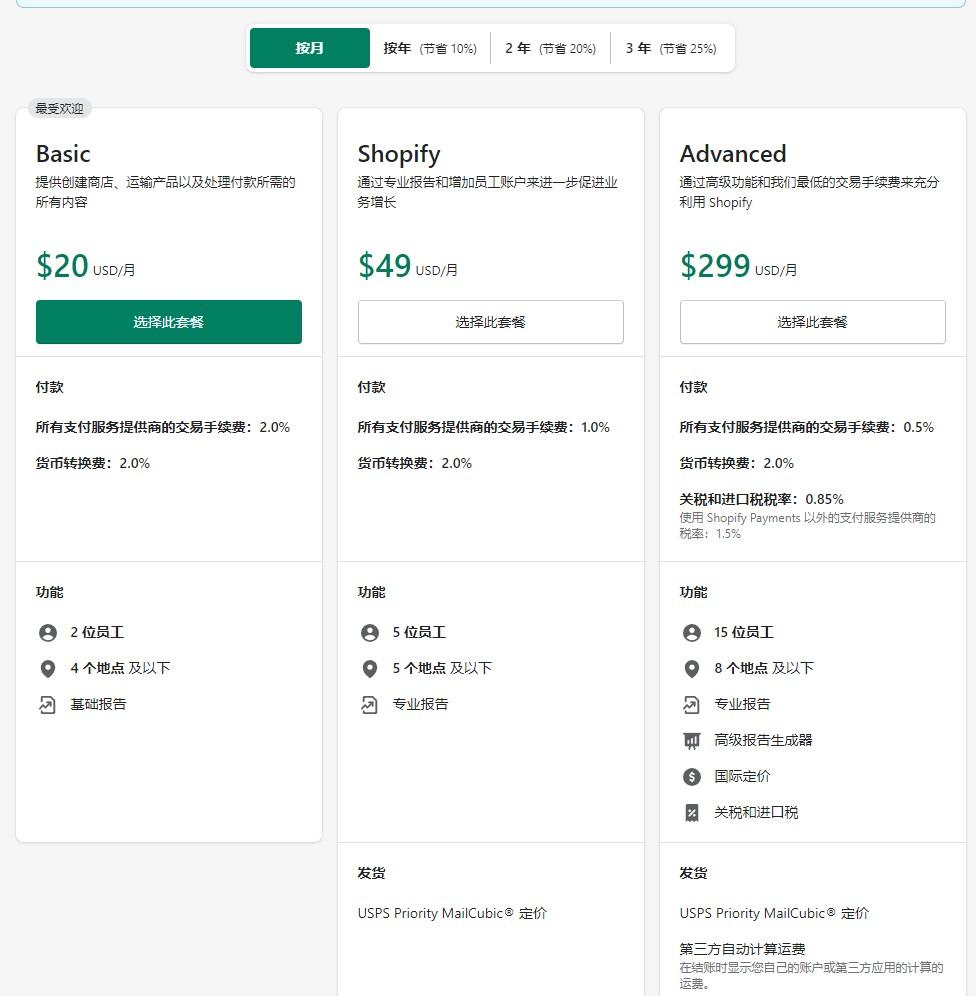The width and height of the screenshot is (976, 996).
Task: Click 8 个地点 及以下 text
Action: pos(764,668)
